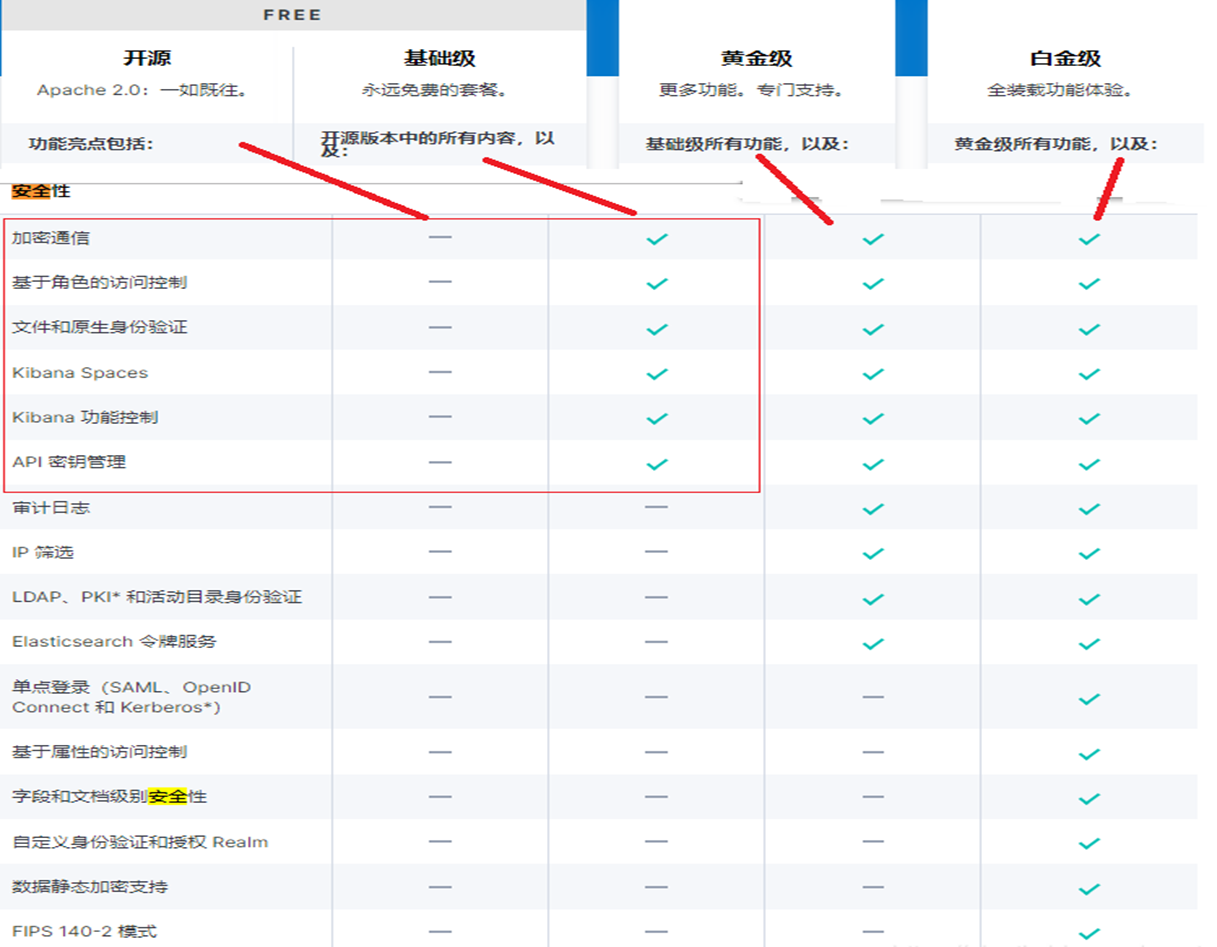This screenshot has width=1217, height=947.
Task: Select the 白金级 plan heading
Action: 1065,59
